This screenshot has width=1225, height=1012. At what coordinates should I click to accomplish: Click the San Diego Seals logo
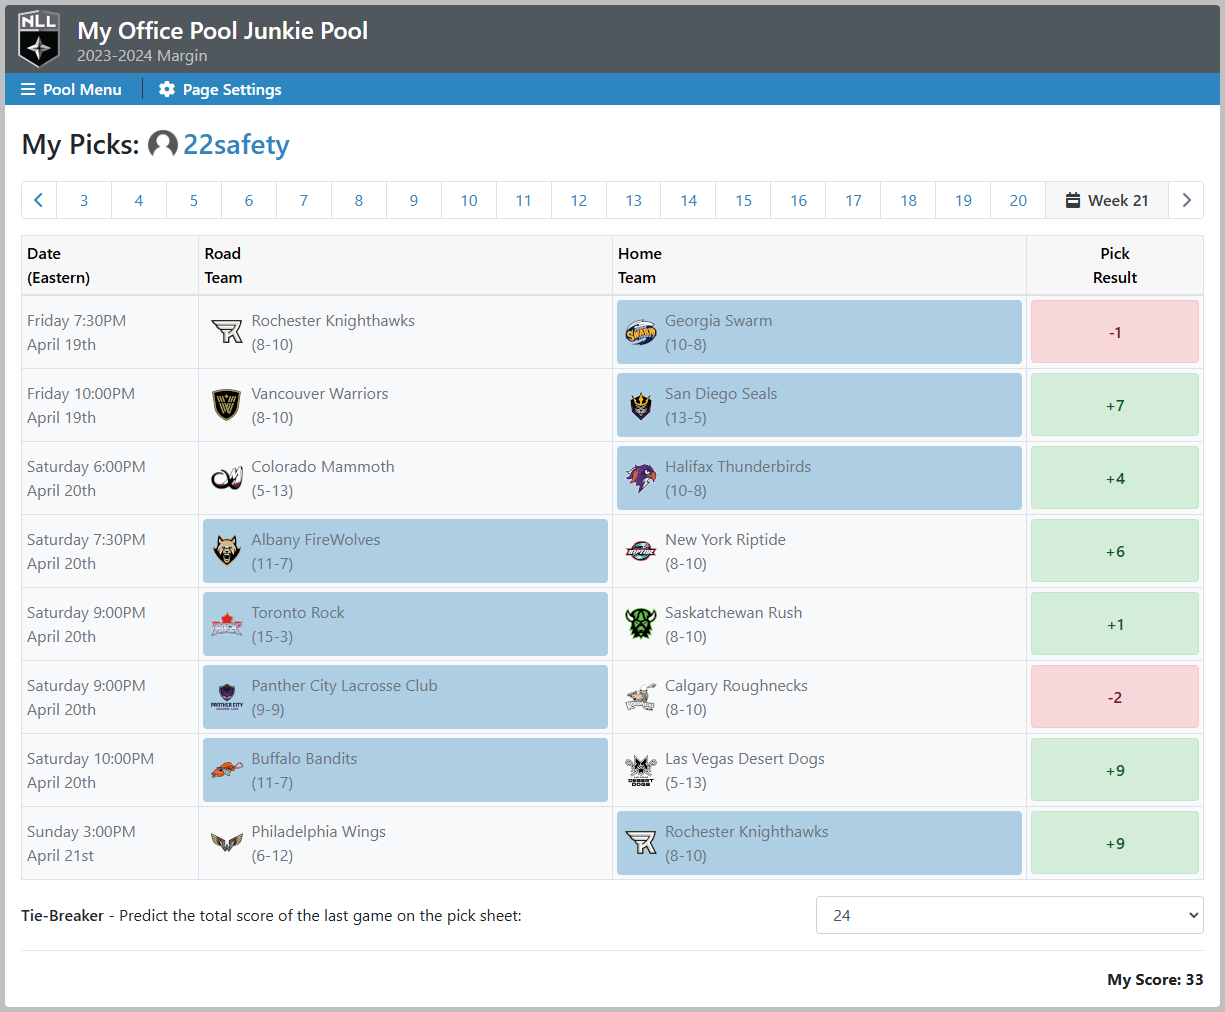pyautogui.click(x=641, y=405)
